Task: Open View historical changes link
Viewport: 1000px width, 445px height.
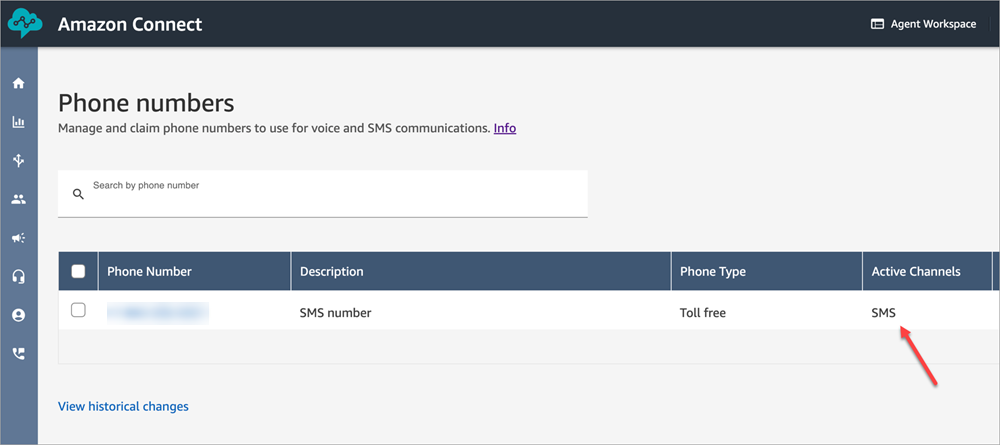Action: click(x=123, y=406)
